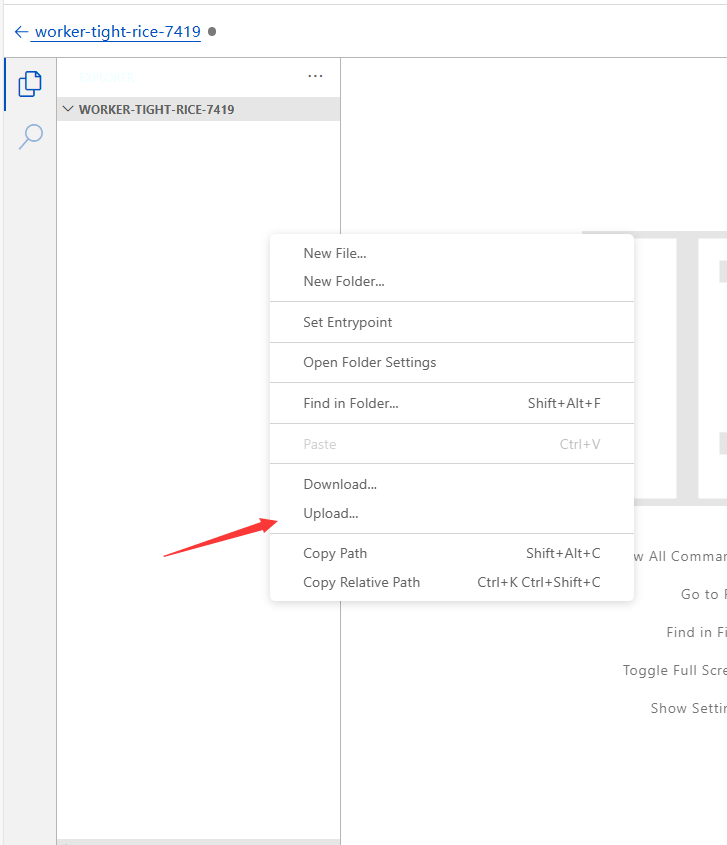Open the sidebar's three-dot more actions menu
This screenshot has height=845, width=727.
(x=315, y=76)
